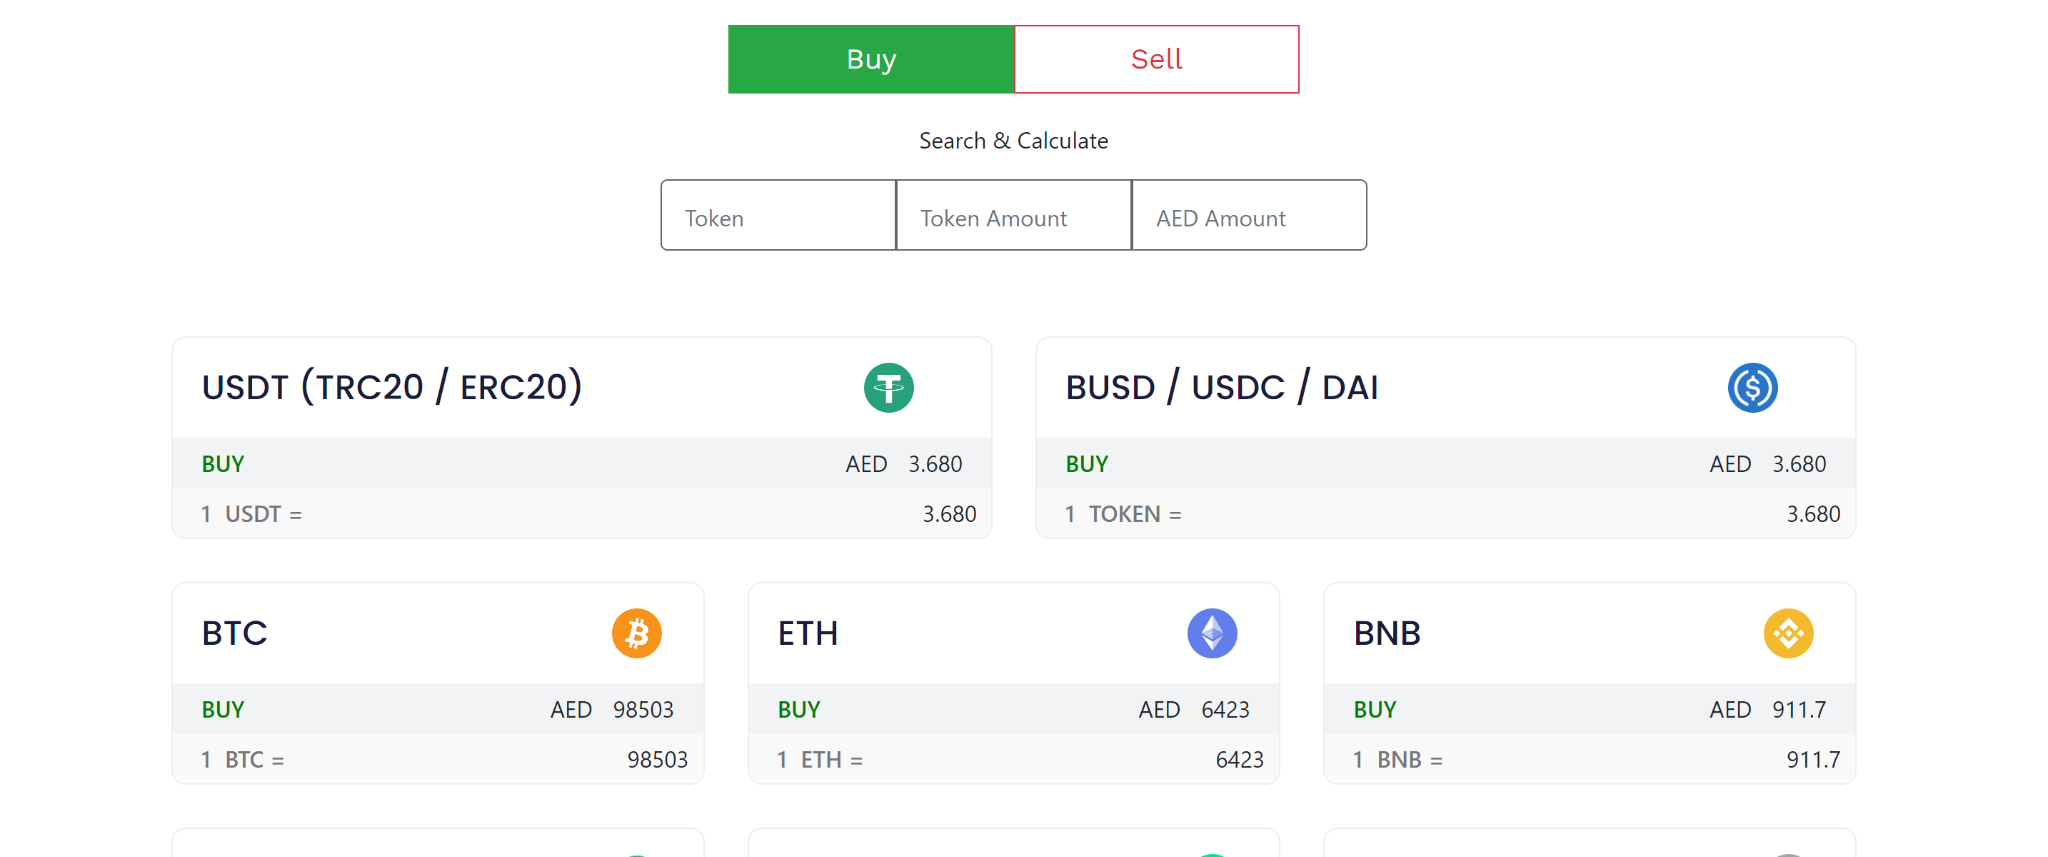
Task: Click the BUY label on USDT card
Action: point(223,464)
